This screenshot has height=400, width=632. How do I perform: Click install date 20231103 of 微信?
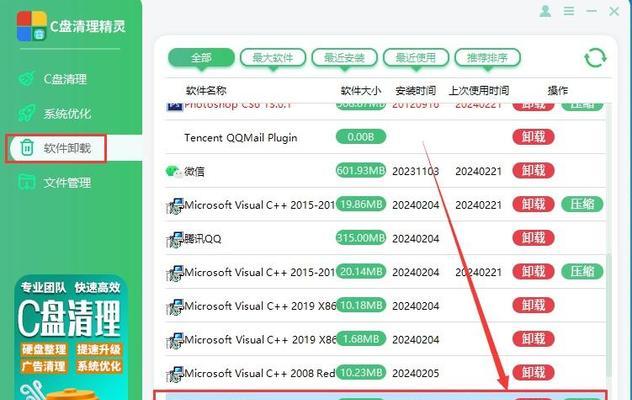(x=416, y=171)
